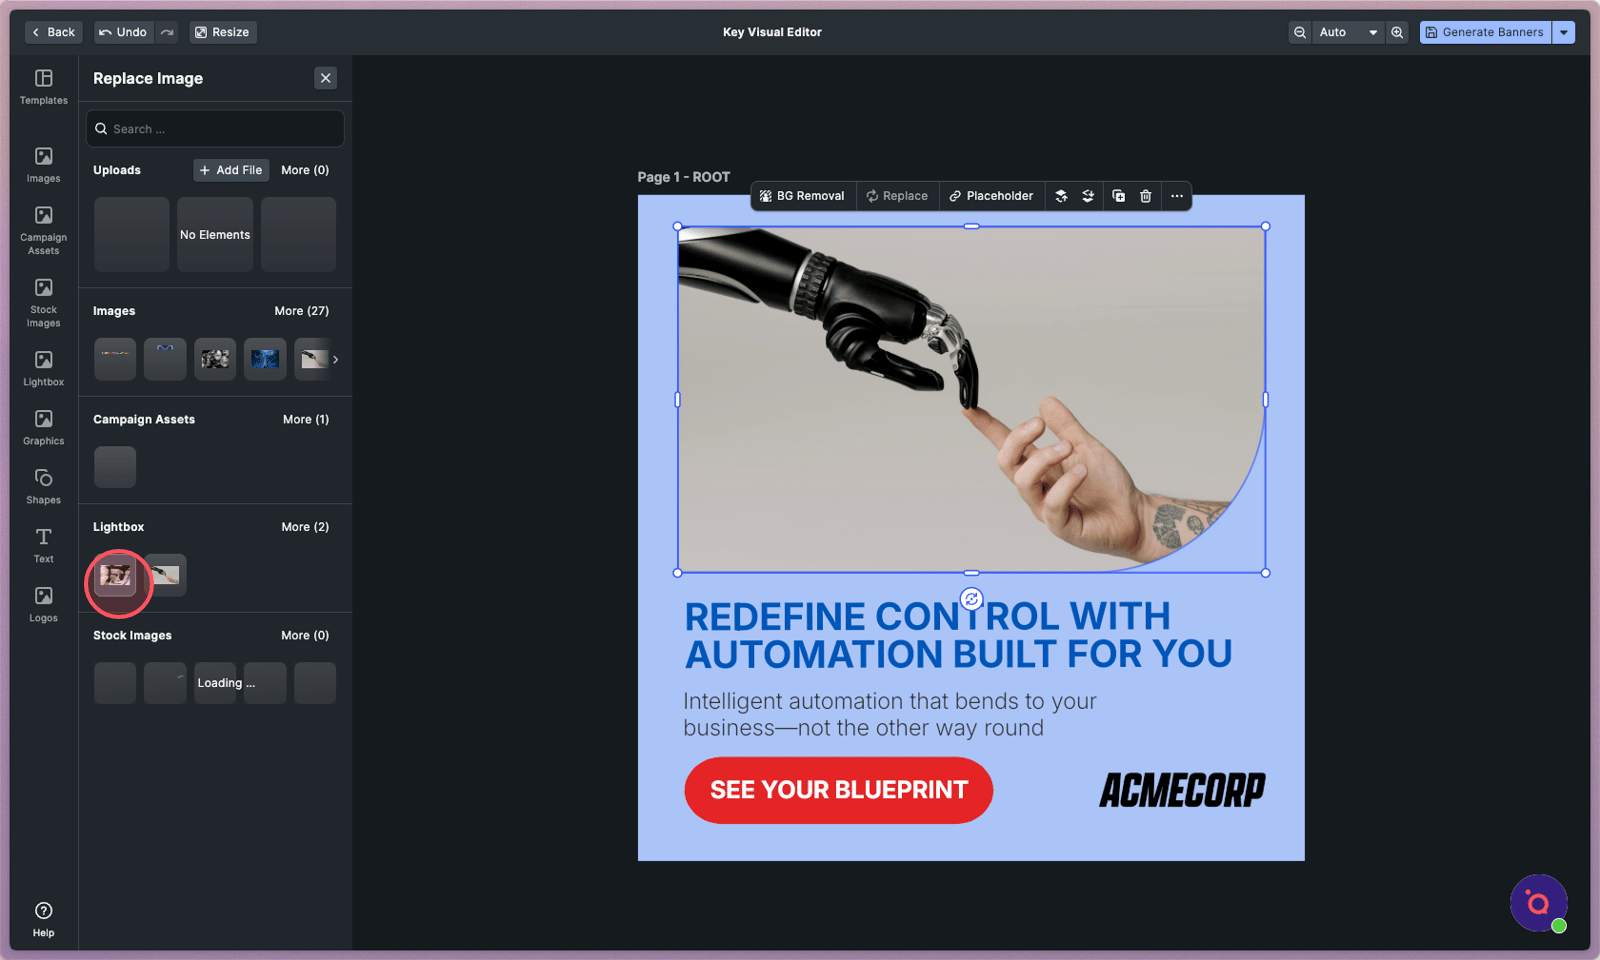Image resolution: width=1600 pixels, height=960 pixels.
Task: Expand the Generate Banners dropdown arrow
Action: [x=1564, y=32]
